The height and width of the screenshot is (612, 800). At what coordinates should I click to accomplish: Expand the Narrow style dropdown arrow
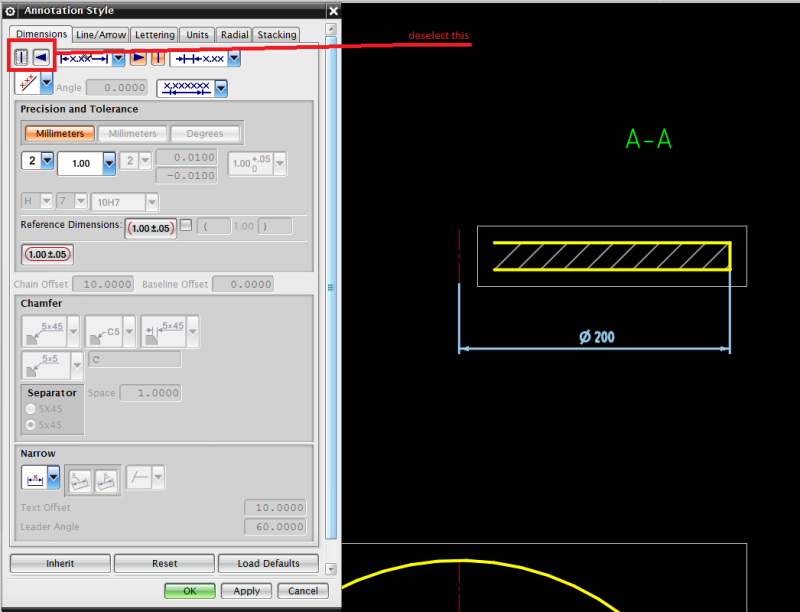54,478
